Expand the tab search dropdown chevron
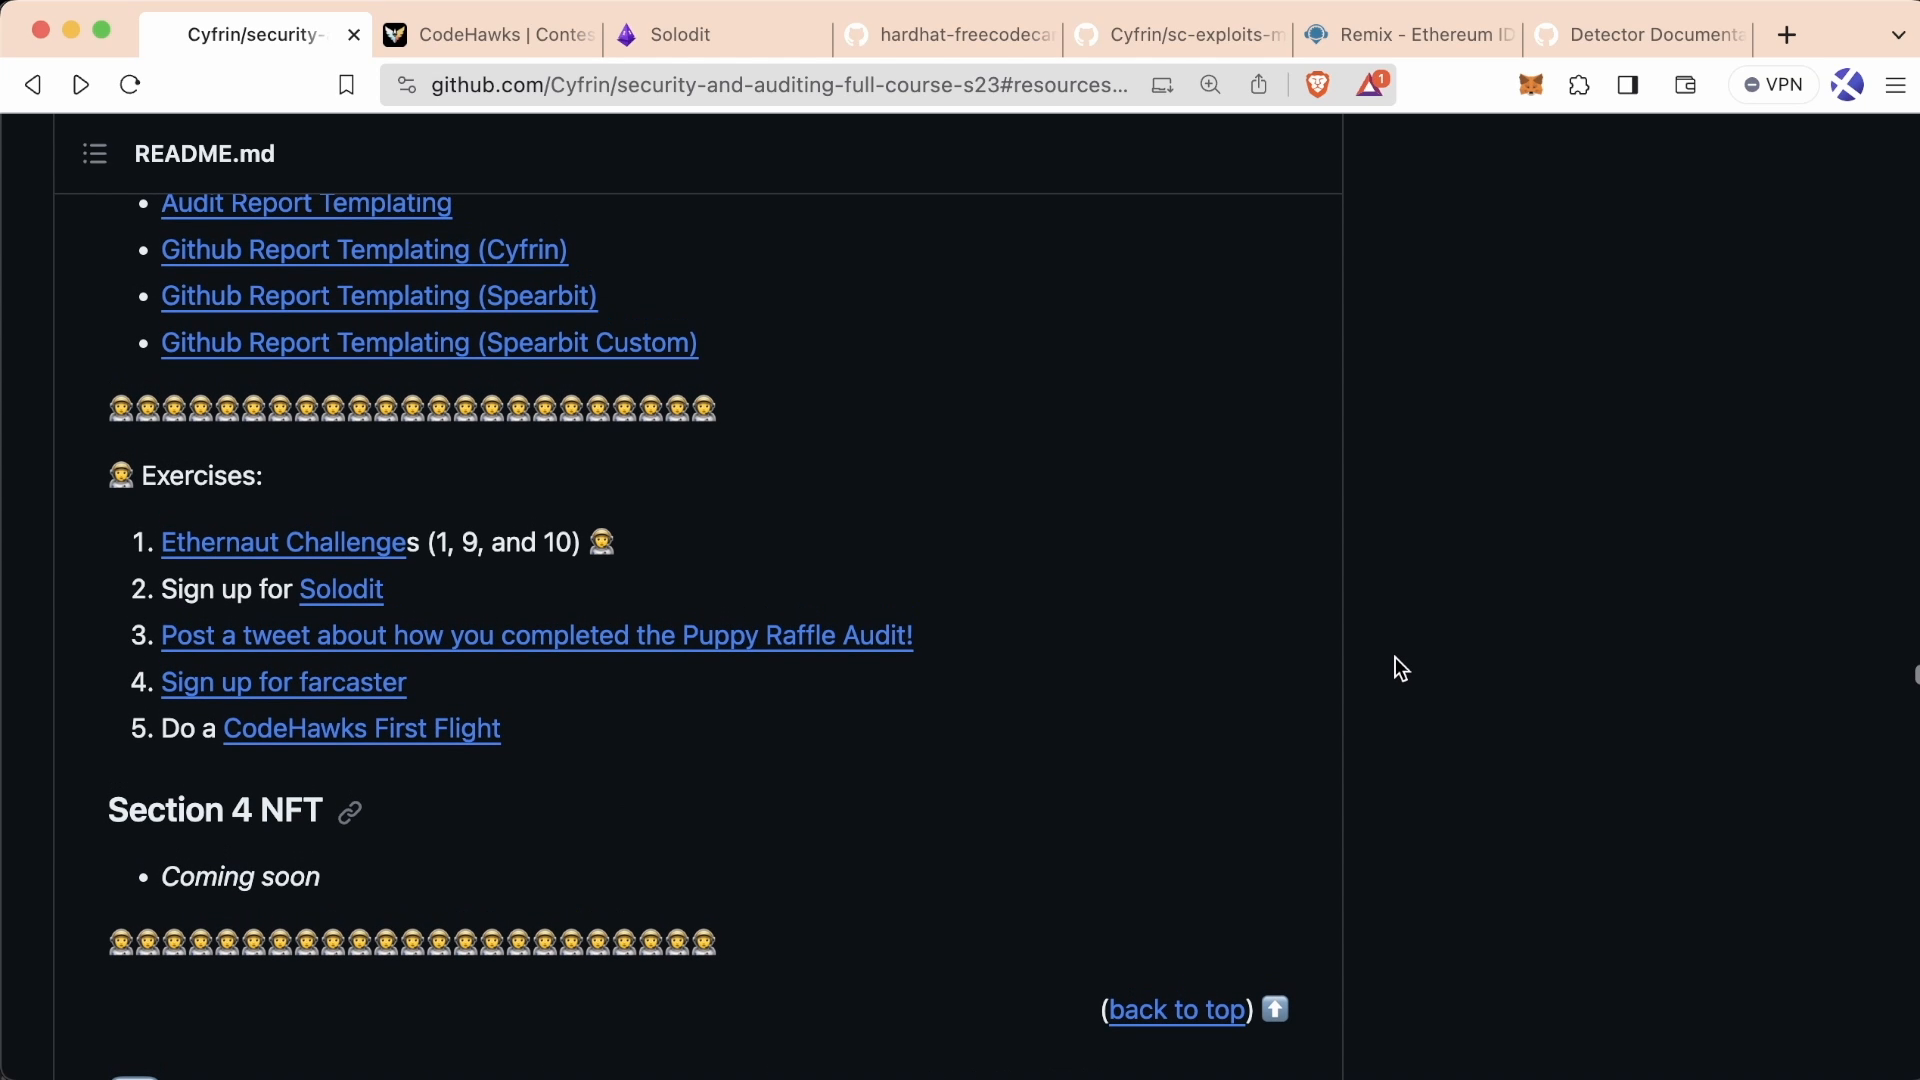The image size is (1920, 1080). (1898, 35)
